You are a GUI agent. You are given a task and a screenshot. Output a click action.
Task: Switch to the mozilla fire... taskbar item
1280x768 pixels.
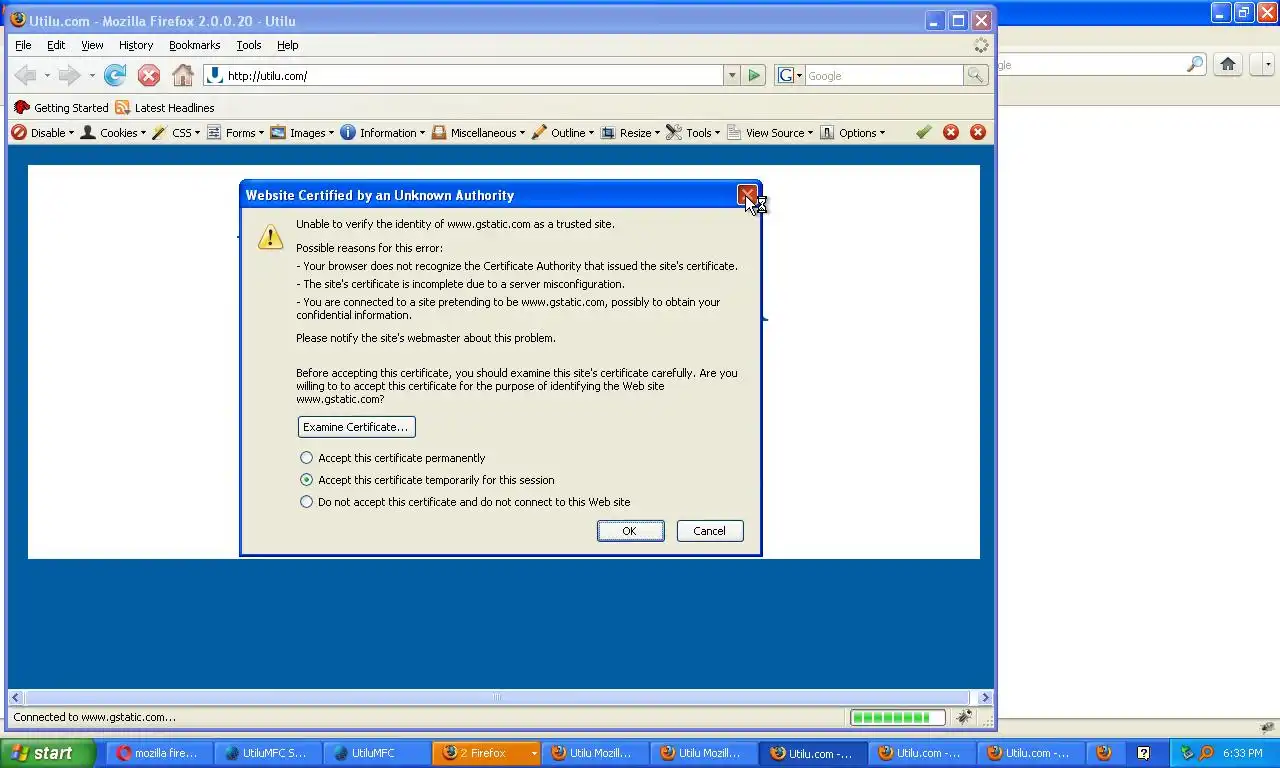(158, 753)
